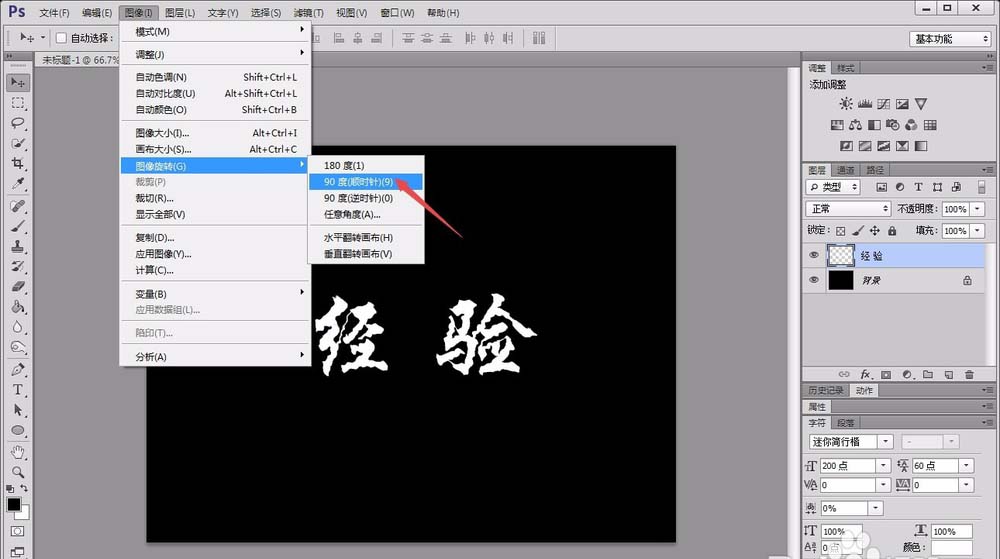This screenshot has width=1000, height=559.
Task: Toggle type layer filter T icon
Action: pyautogui.click(x=918, y=187)
